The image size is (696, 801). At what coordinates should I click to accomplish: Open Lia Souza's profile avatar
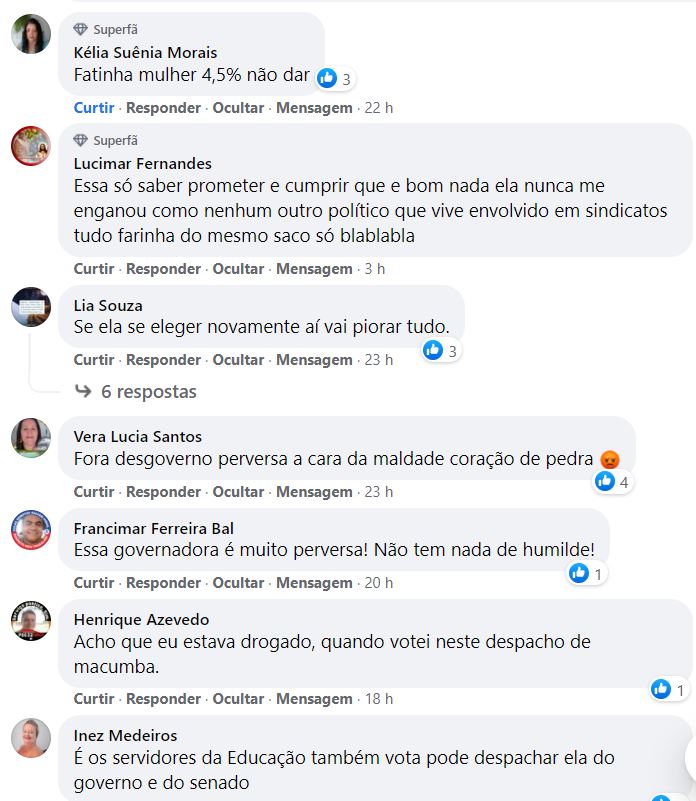pyautogui.click(x=31, y=307)
